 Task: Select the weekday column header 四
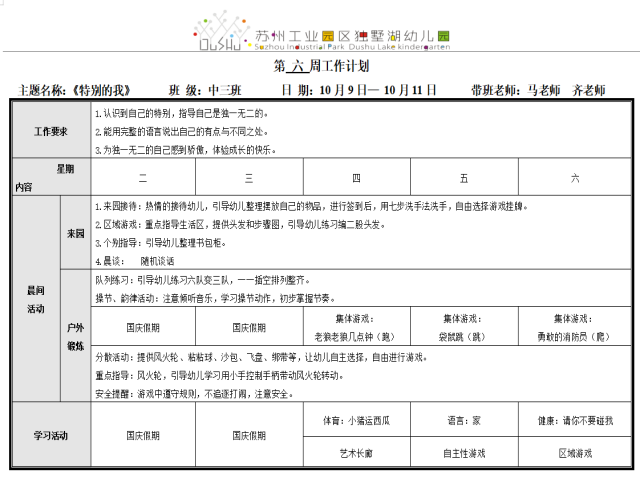click(355, 178)
